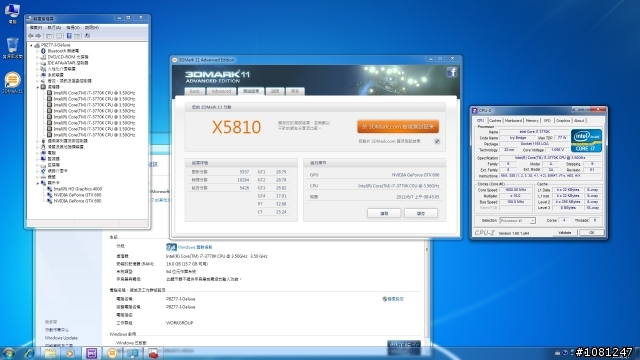Viewport: 640px width, 360px height.
Task: Select 3DMark 11 shortcut on desktop
Action: coord(12,82)
